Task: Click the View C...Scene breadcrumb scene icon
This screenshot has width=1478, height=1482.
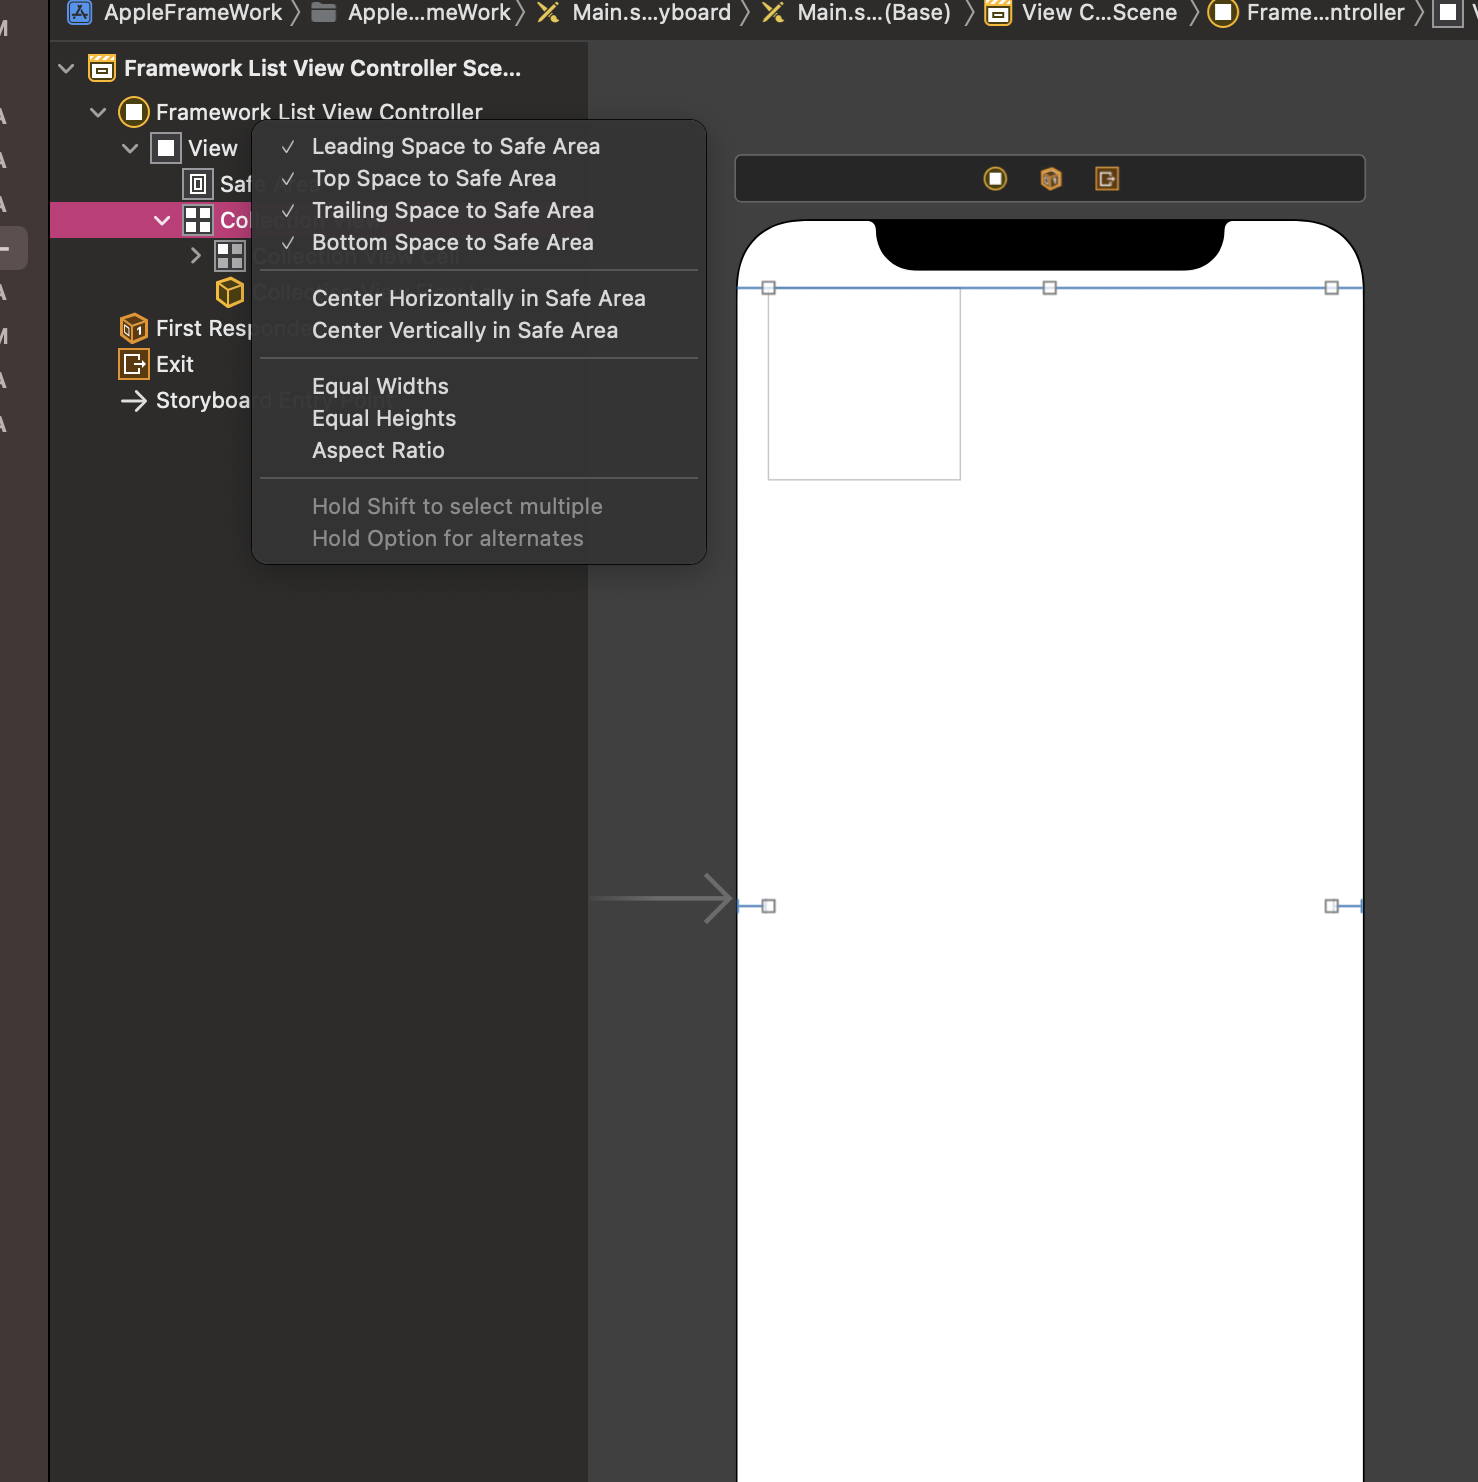Action: coord(997,13)
